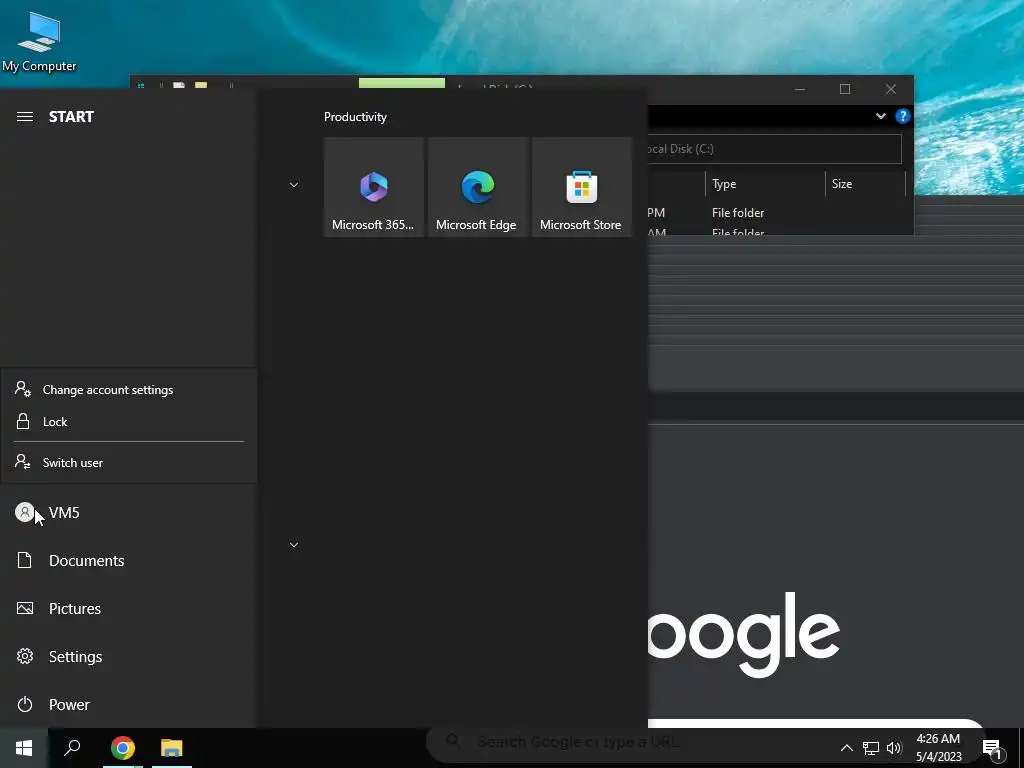Open Settings from Start sidebar
Image resolution: width=1024 pixels, height=768 pixels.
(129, 656)
